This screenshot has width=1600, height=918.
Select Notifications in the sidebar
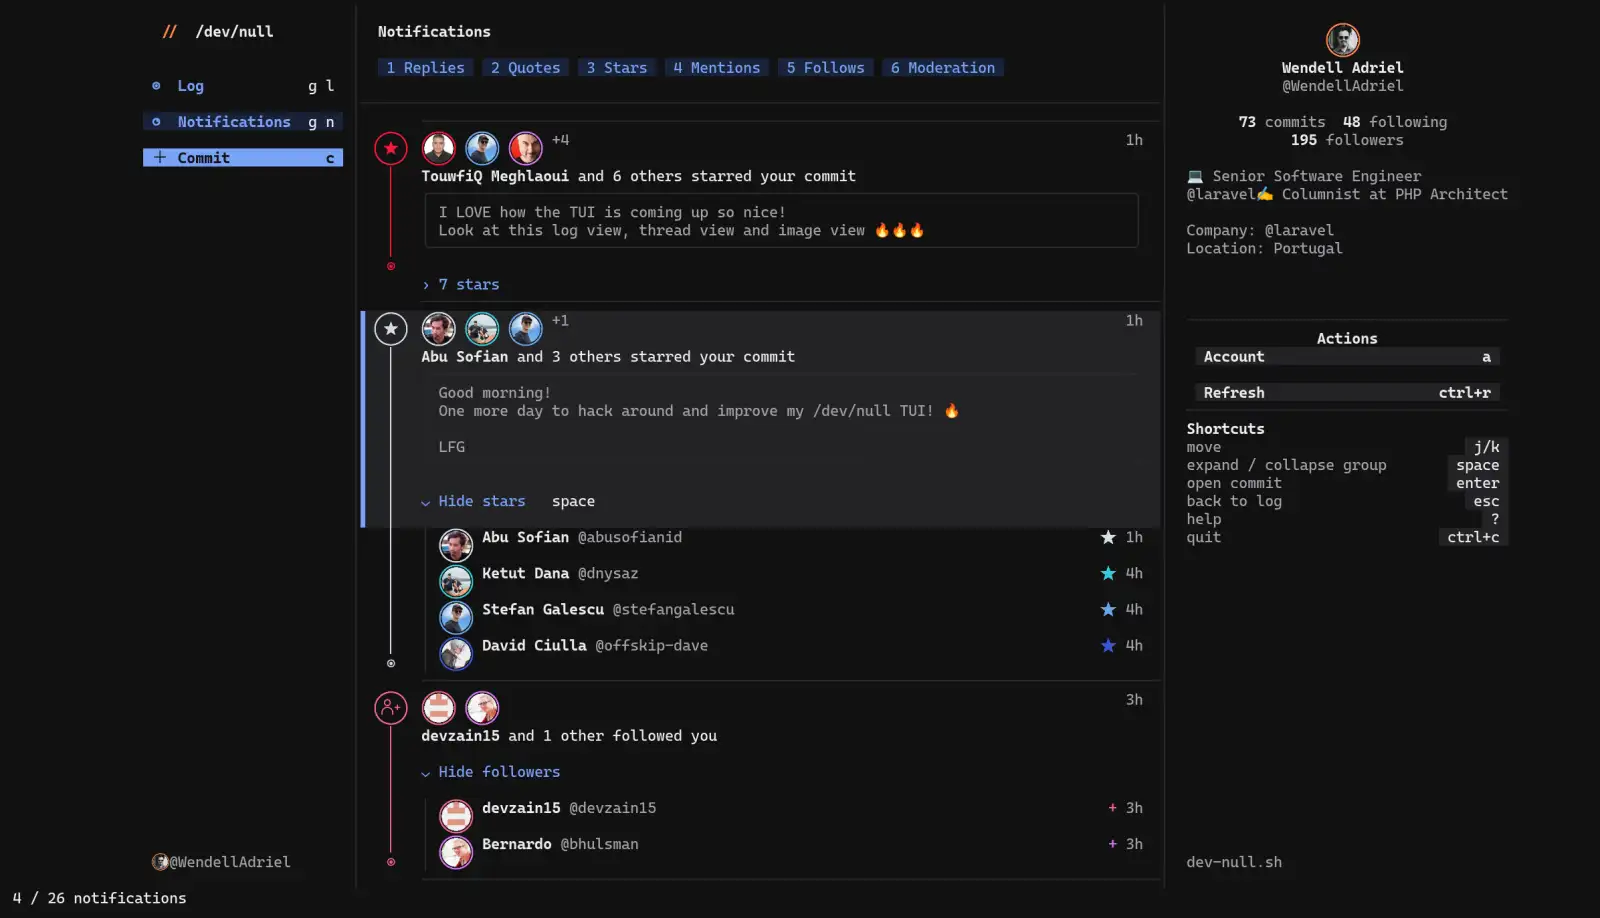(243, 122)
